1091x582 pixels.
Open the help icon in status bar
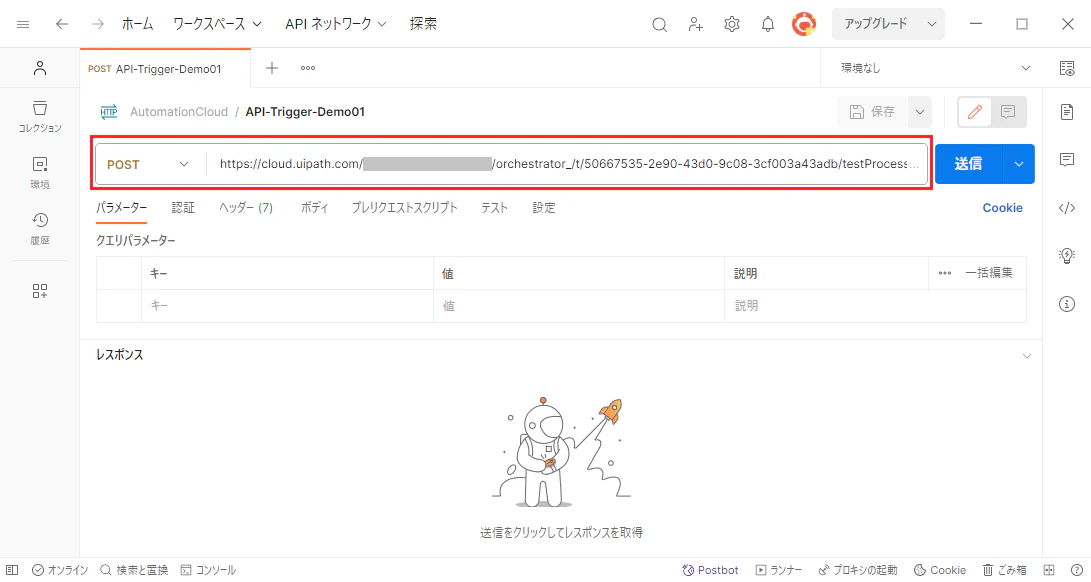(1076, 570)
